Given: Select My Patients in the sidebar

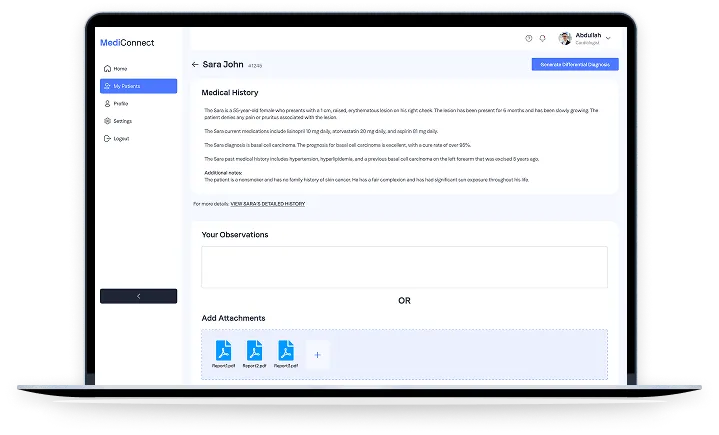Looking at the screenshot, I should (x=138, y=86).
